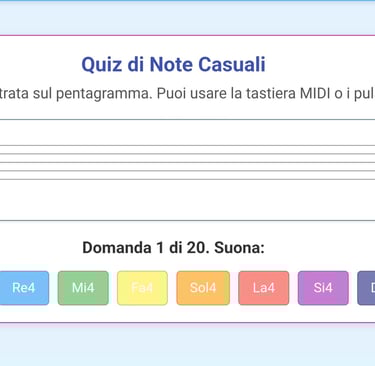Click the word Suona in the question prompt
This screenshot has width=375, height=366.
click(239, 248)
